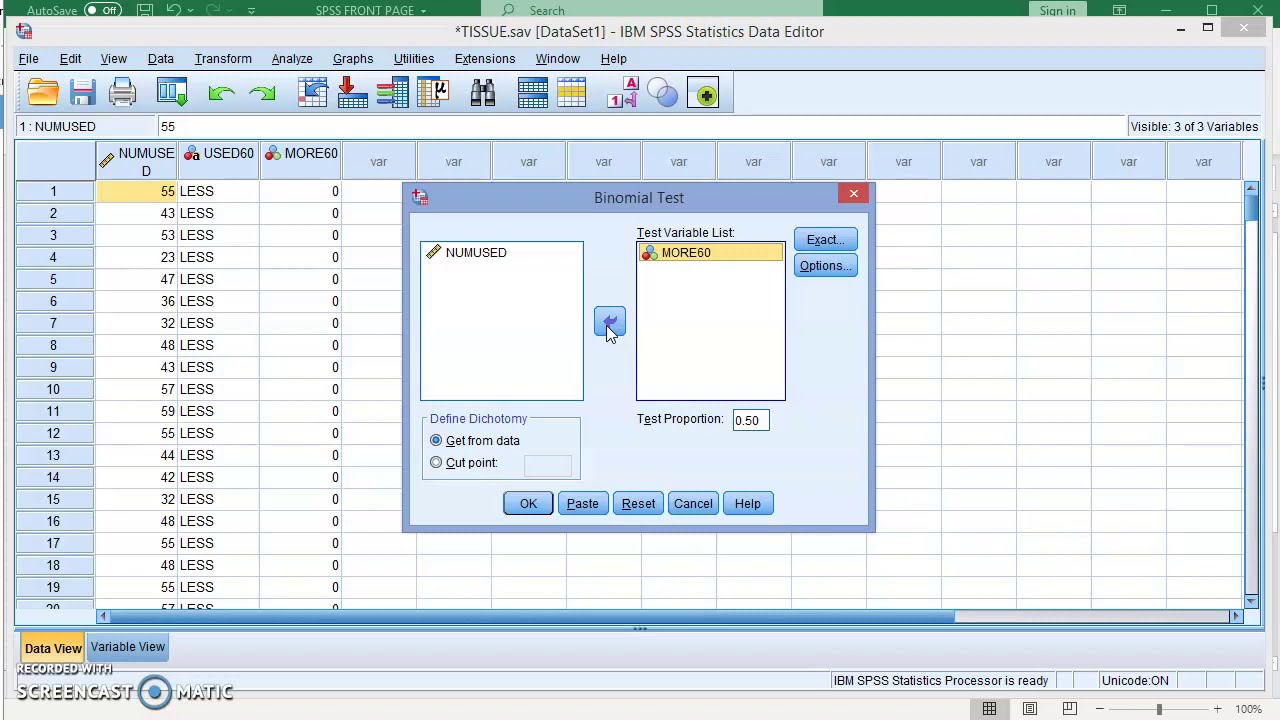This screenshot has height=720, width=1280.
Task: Select NUMUSED in source variable list
Action: pos(476,253)
